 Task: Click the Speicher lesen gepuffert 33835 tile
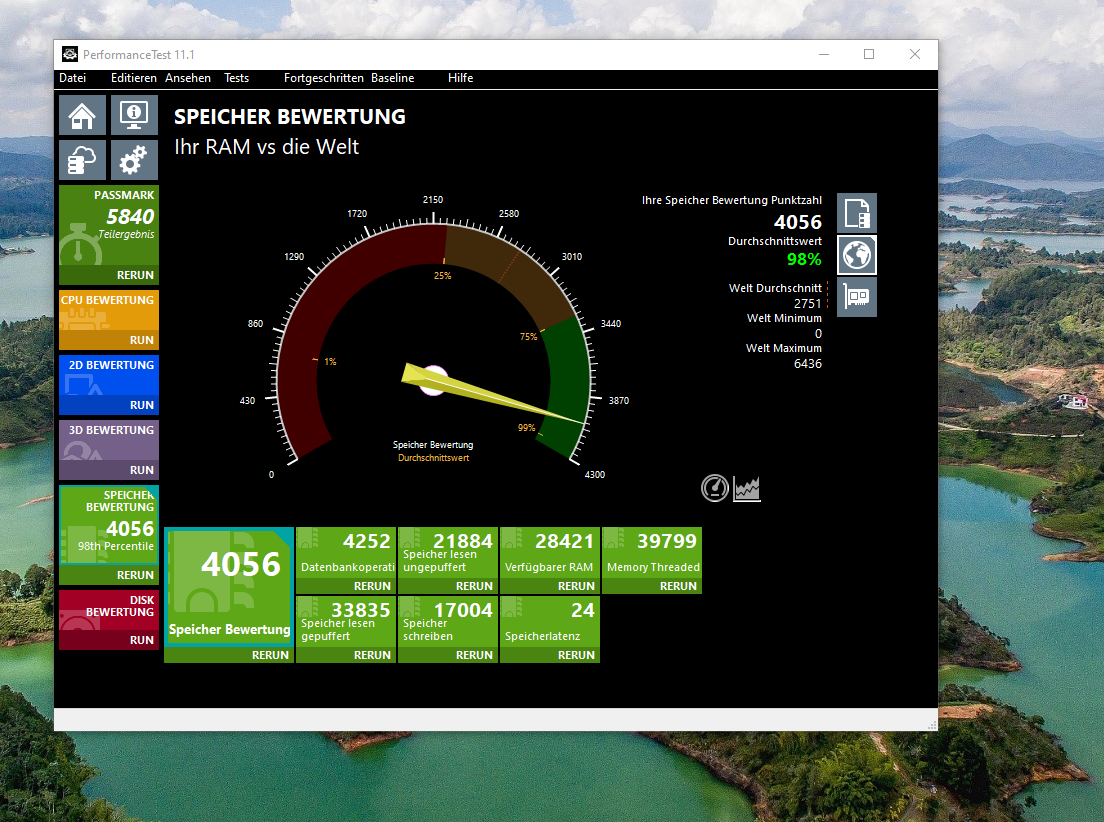[x=346, y=621]
